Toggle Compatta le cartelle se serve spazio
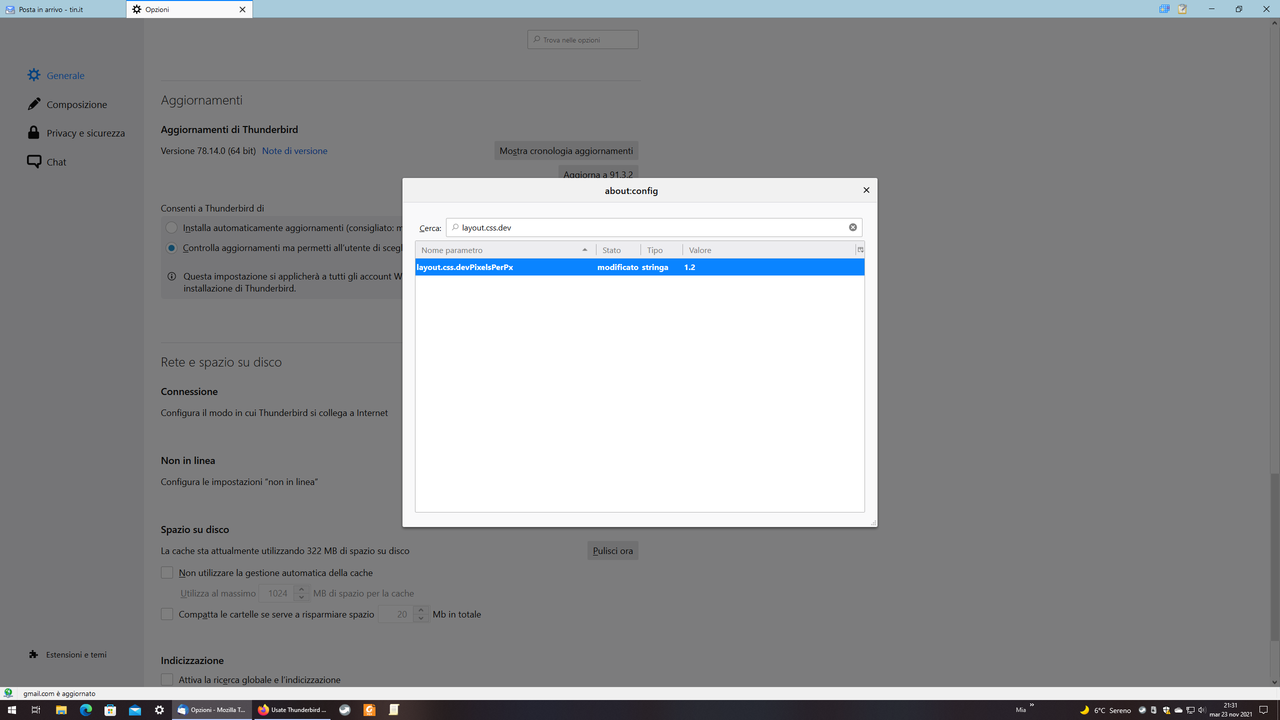1280x720 pixels. [x=167, y=613]
